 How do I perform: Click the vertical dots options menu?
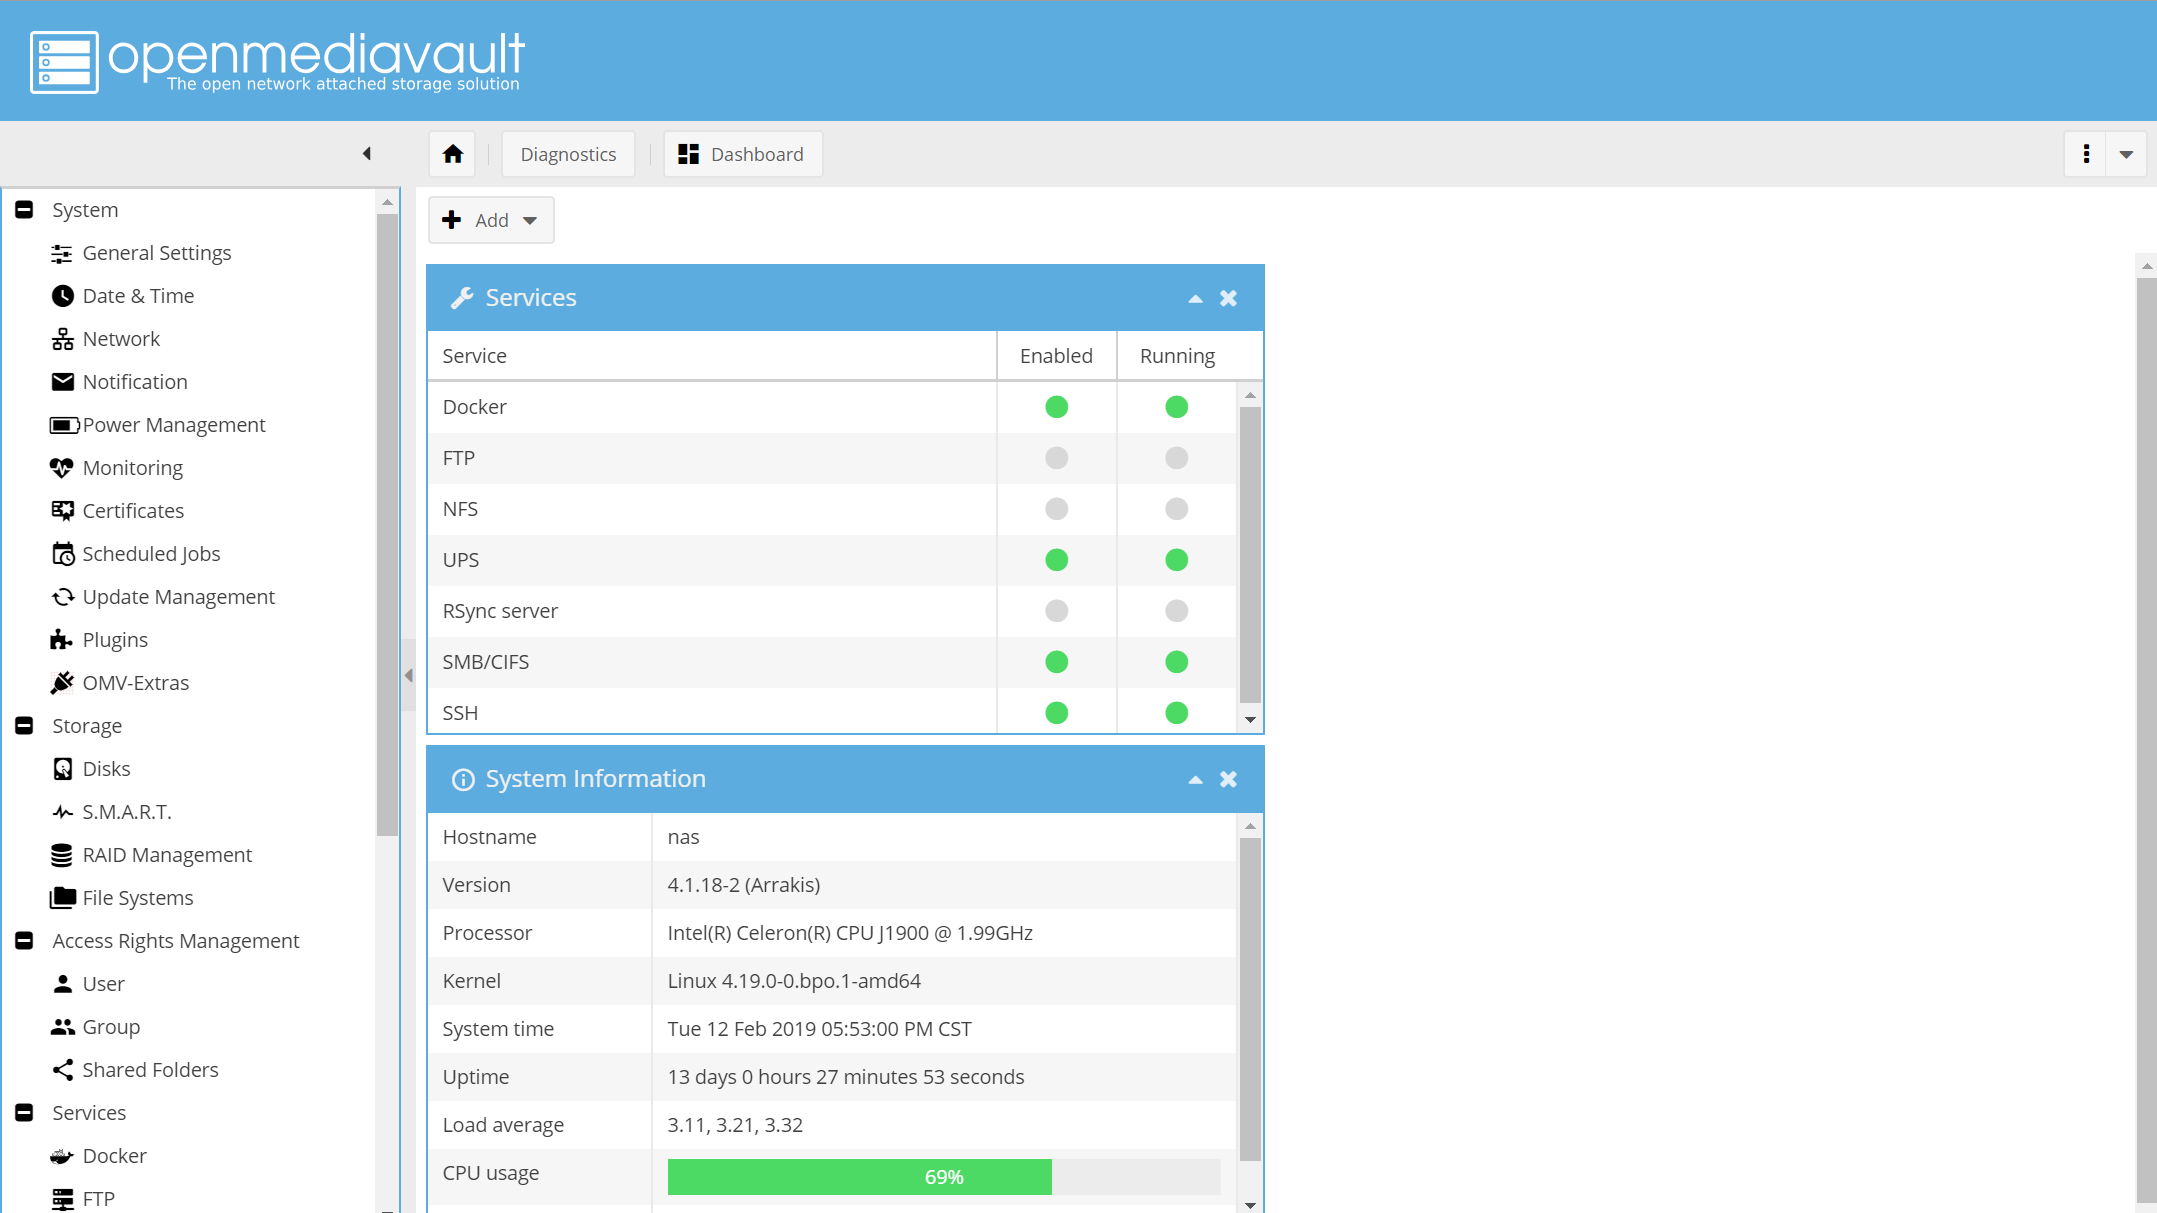(x=2086, y=154)
